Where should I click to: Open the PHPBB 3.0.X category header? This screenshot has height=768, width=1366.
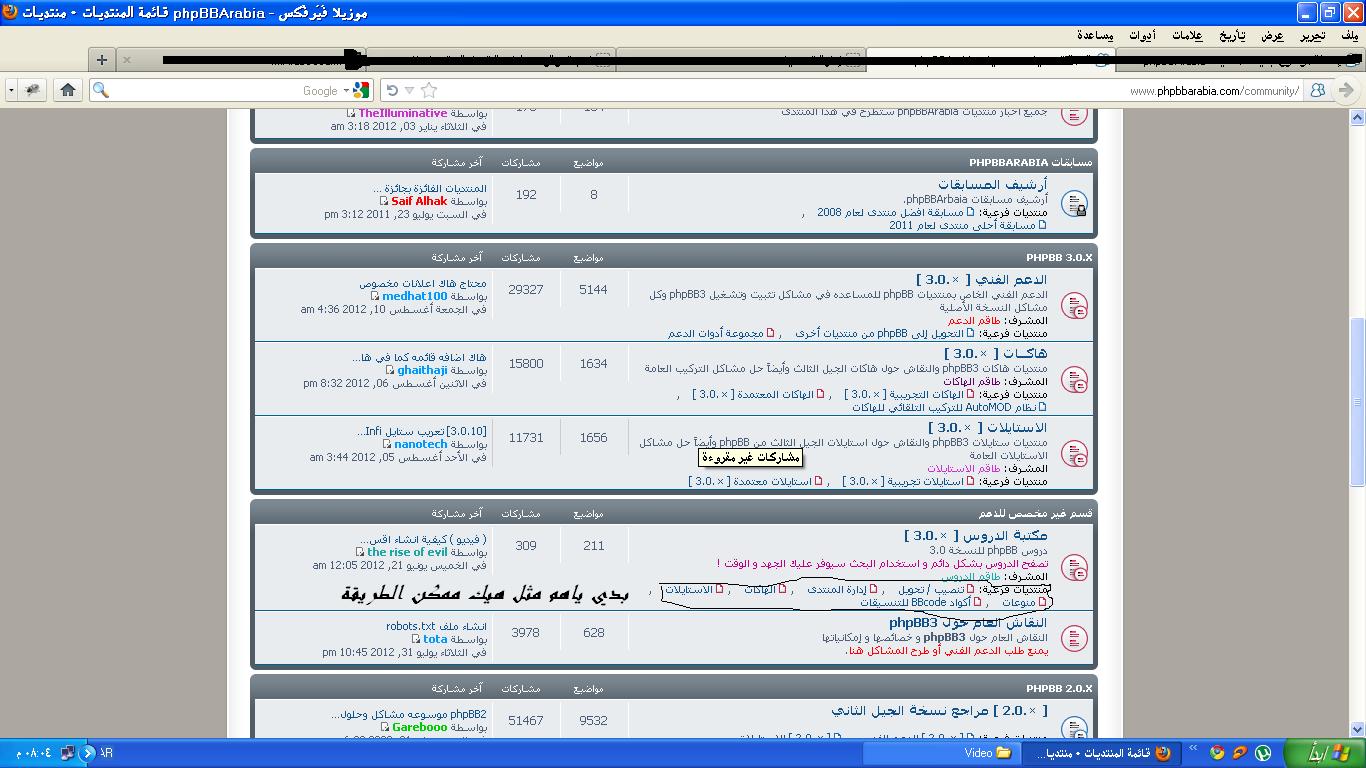(1059, 257)
